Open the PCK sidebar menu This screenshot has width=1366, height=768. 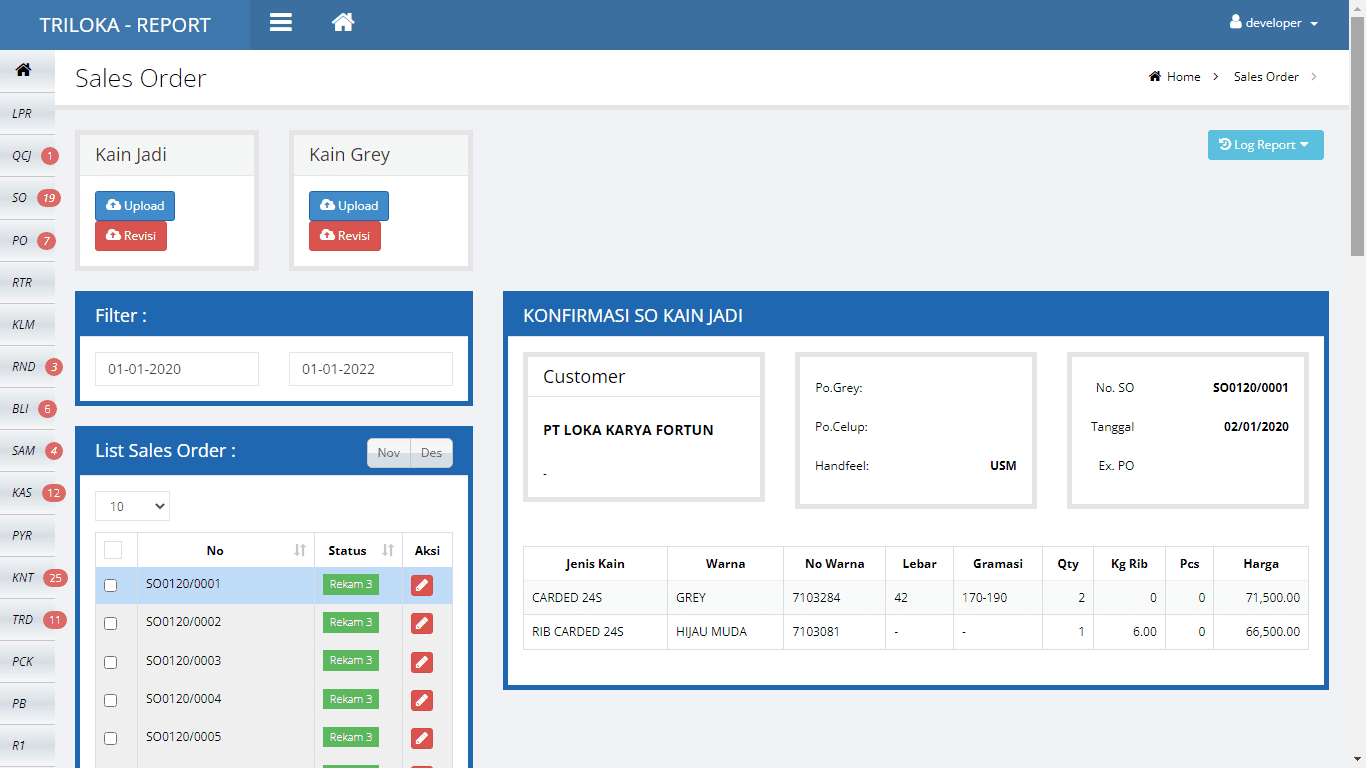27,661
